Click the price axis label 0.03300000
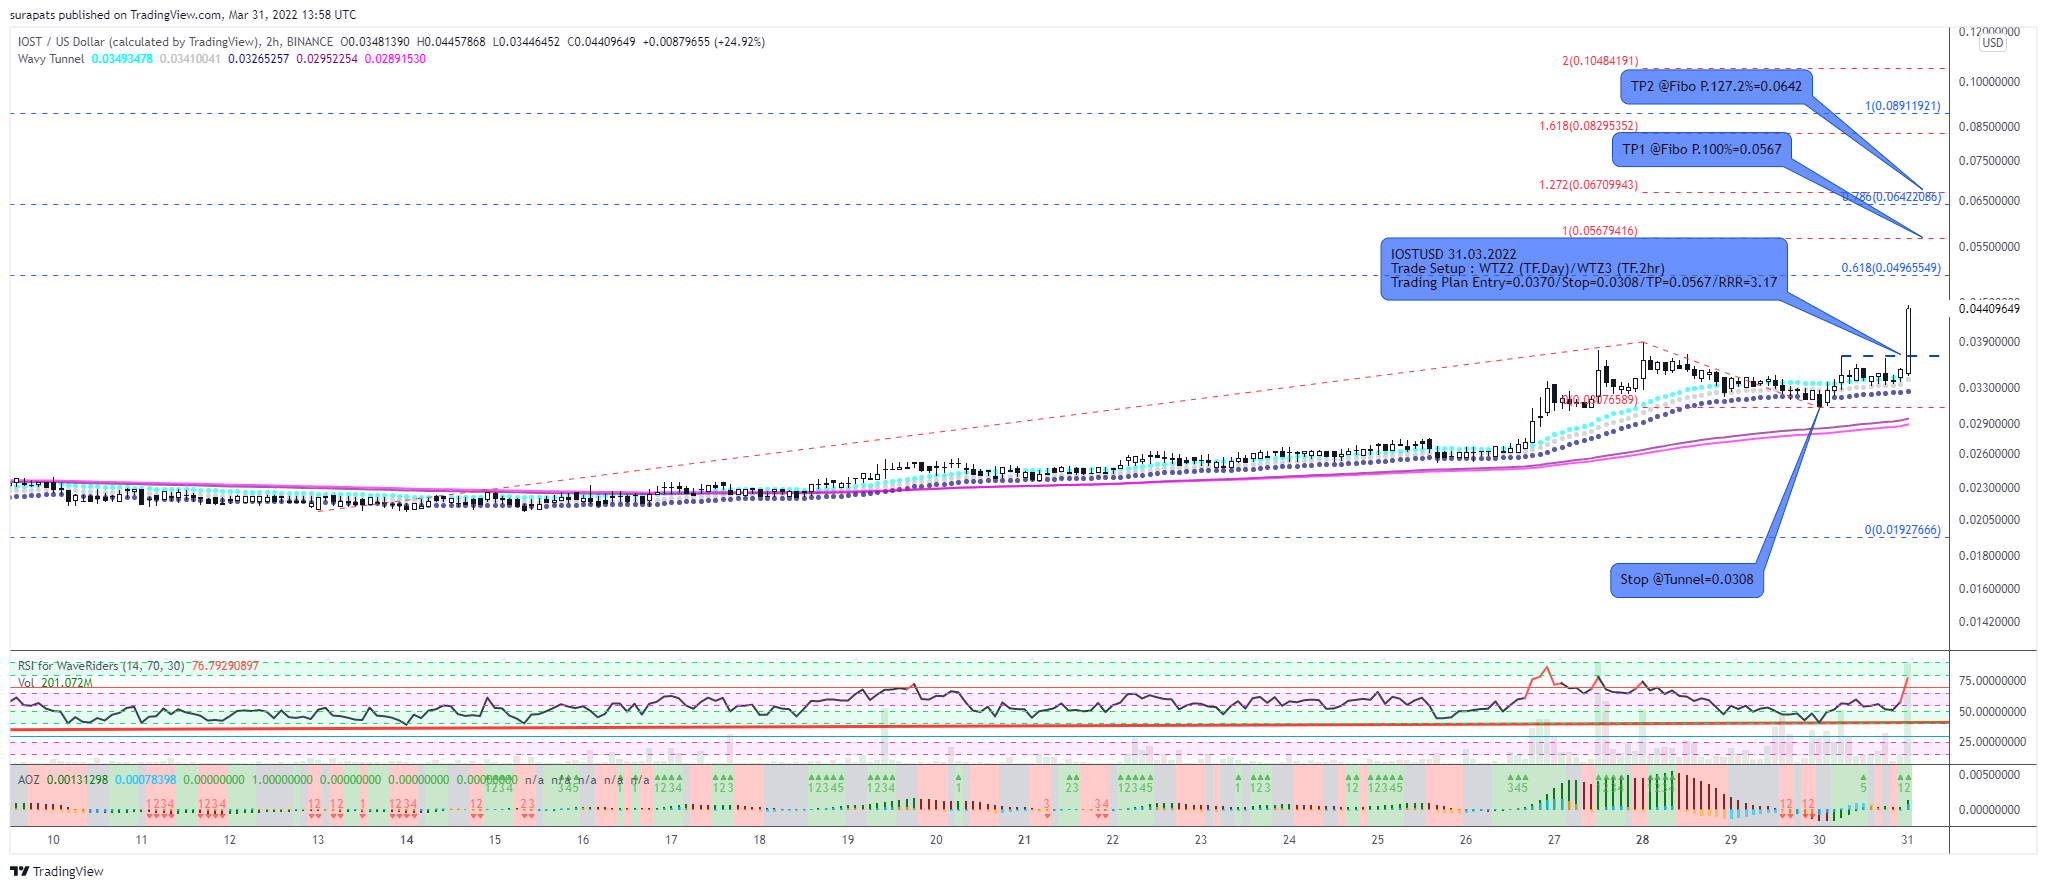 1989,388
